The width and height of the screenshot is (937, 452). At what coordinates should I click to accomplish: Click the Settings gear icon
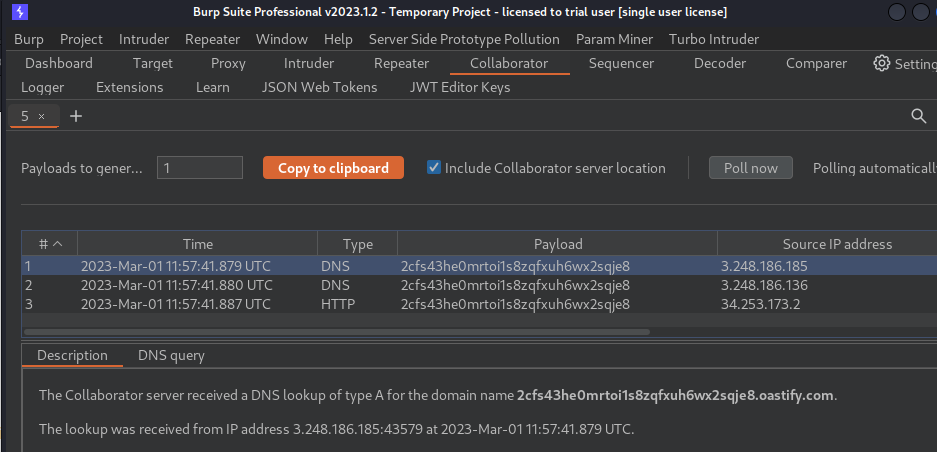pos(881,63)
